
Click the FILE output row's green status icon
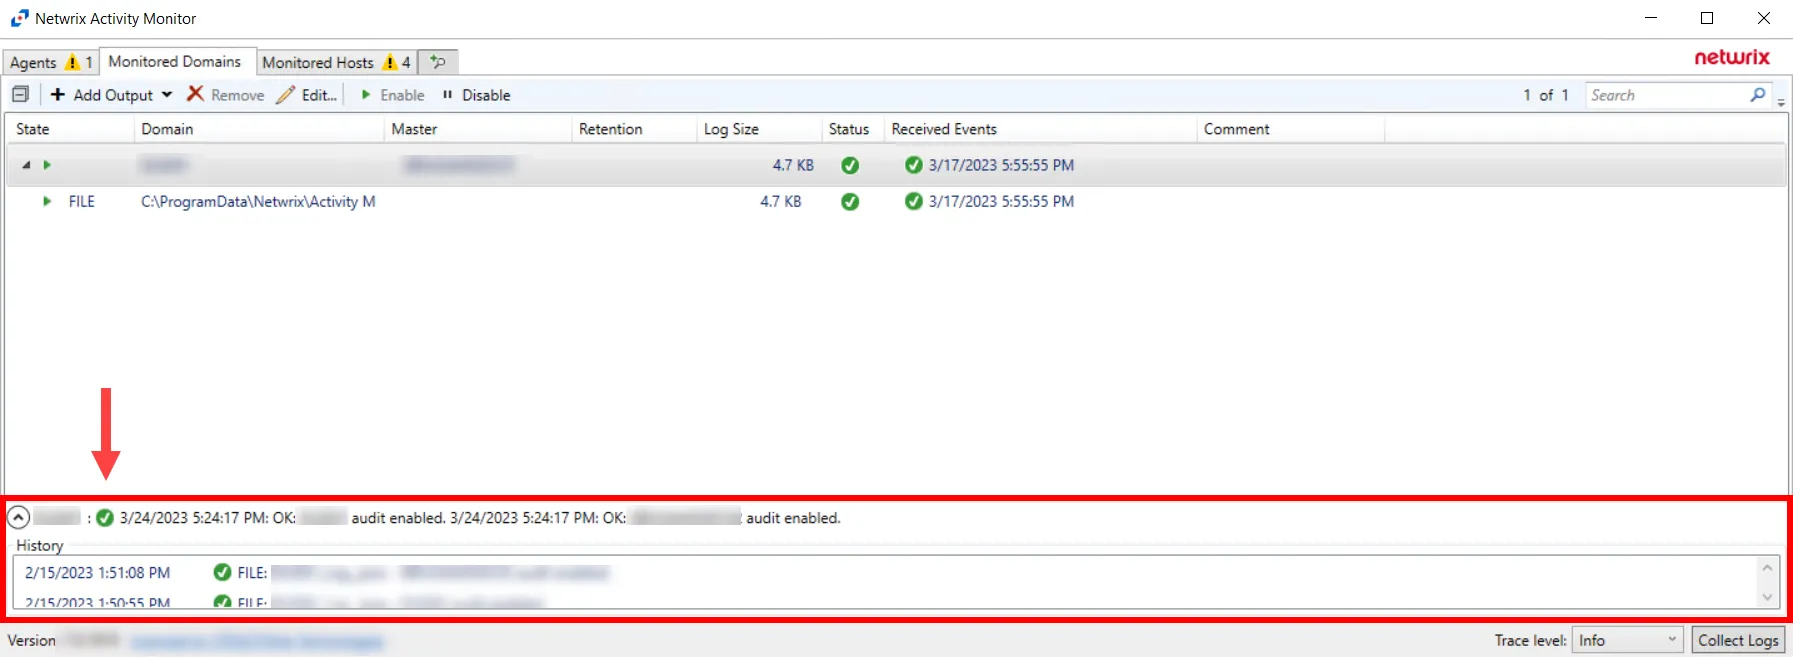pos(850,202)
